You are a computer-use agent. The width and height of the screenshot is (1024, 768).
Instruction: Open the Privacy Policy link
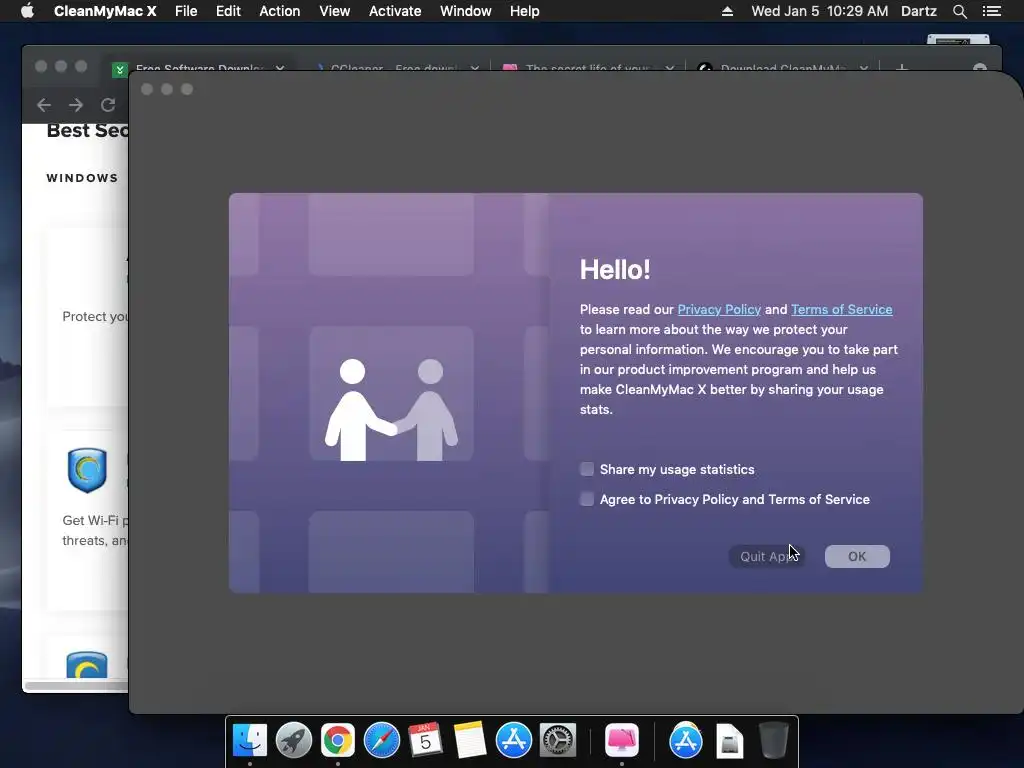click(719, 310)
